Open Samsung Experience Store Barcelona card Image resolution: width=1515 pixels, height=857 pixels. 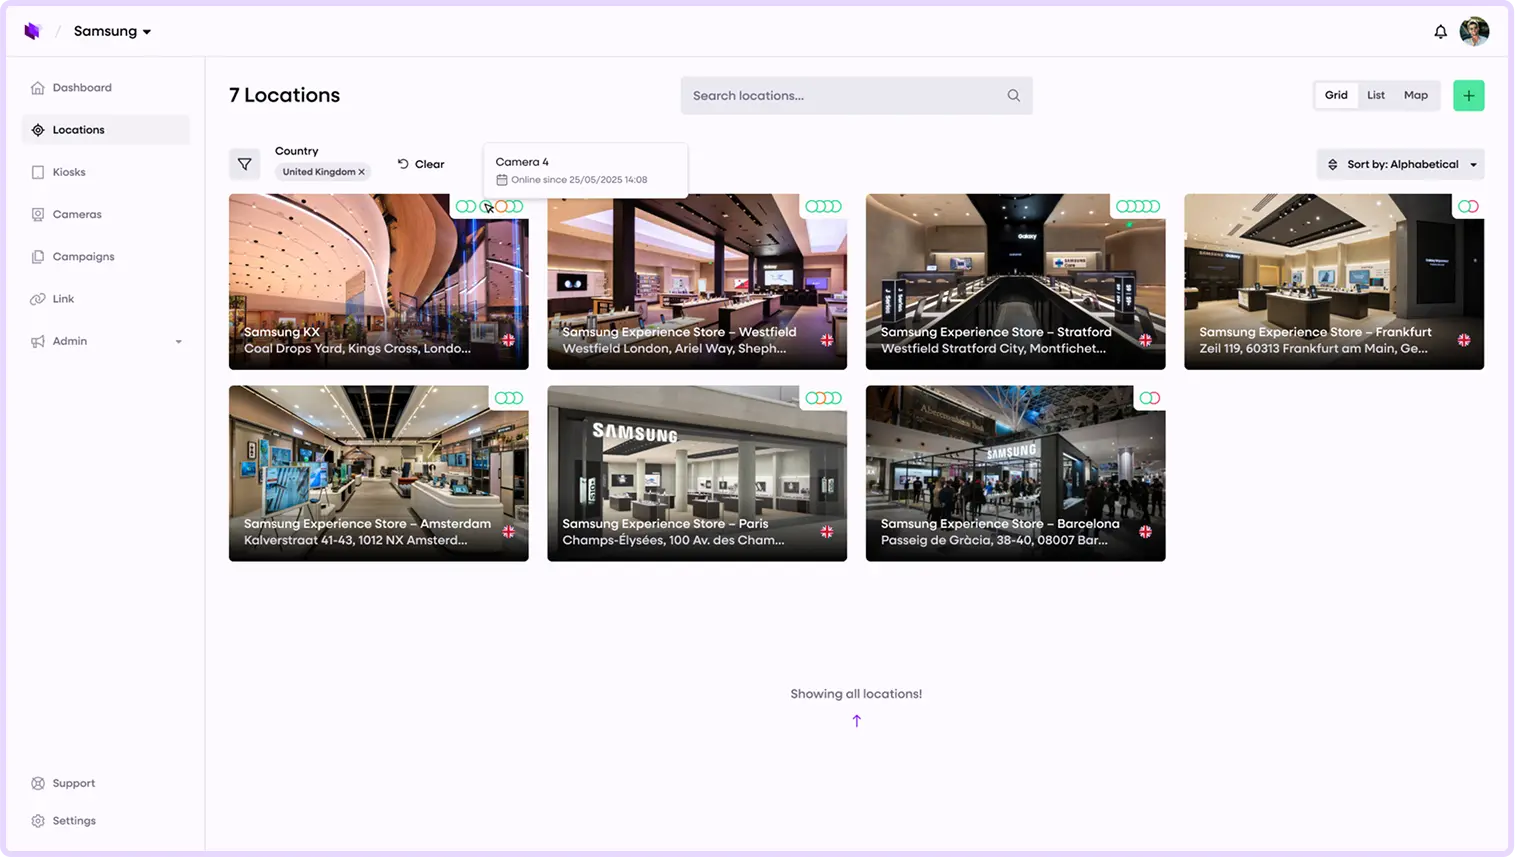click(x=1016, y=473)
